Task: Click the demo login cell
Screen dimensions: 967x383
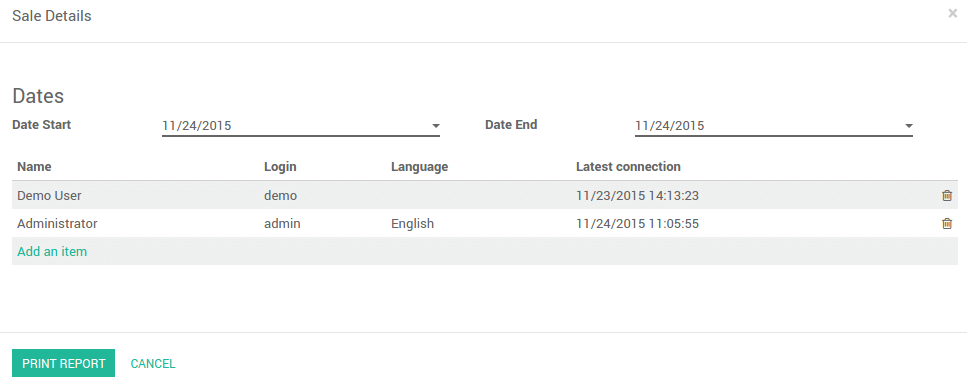Action: [281, 196]
